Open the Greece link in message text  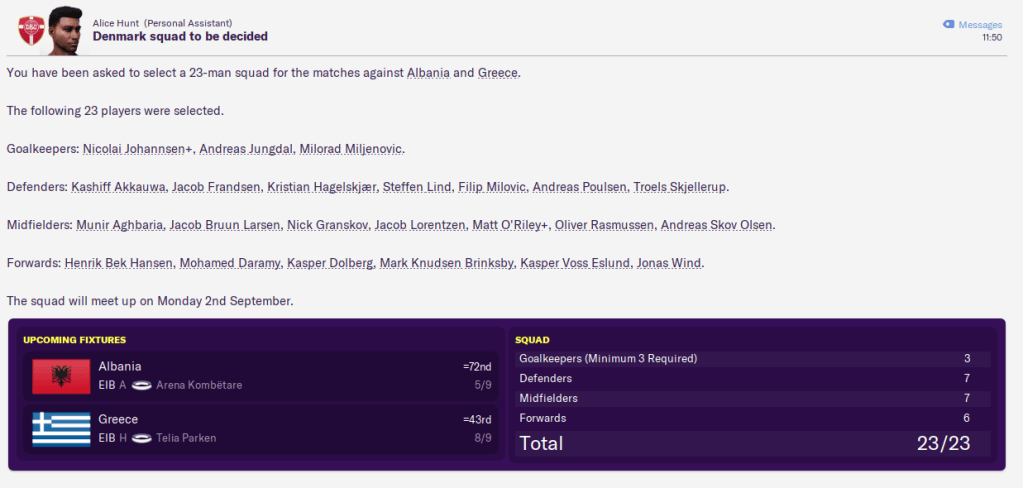coord(497,73)
